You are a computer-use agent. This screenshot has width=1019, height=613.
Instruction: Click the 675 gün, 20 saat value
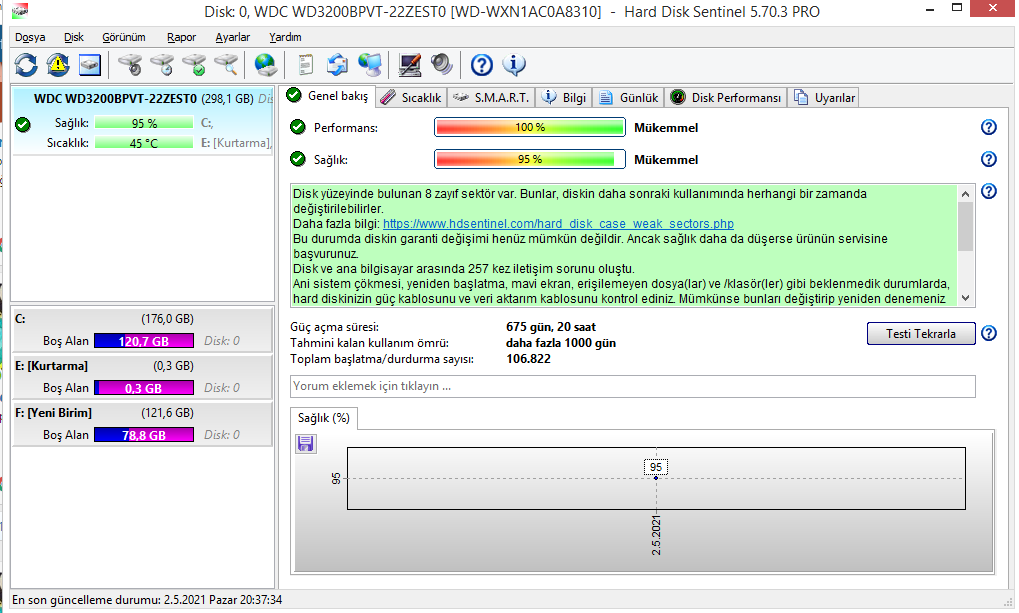point(551,327)
